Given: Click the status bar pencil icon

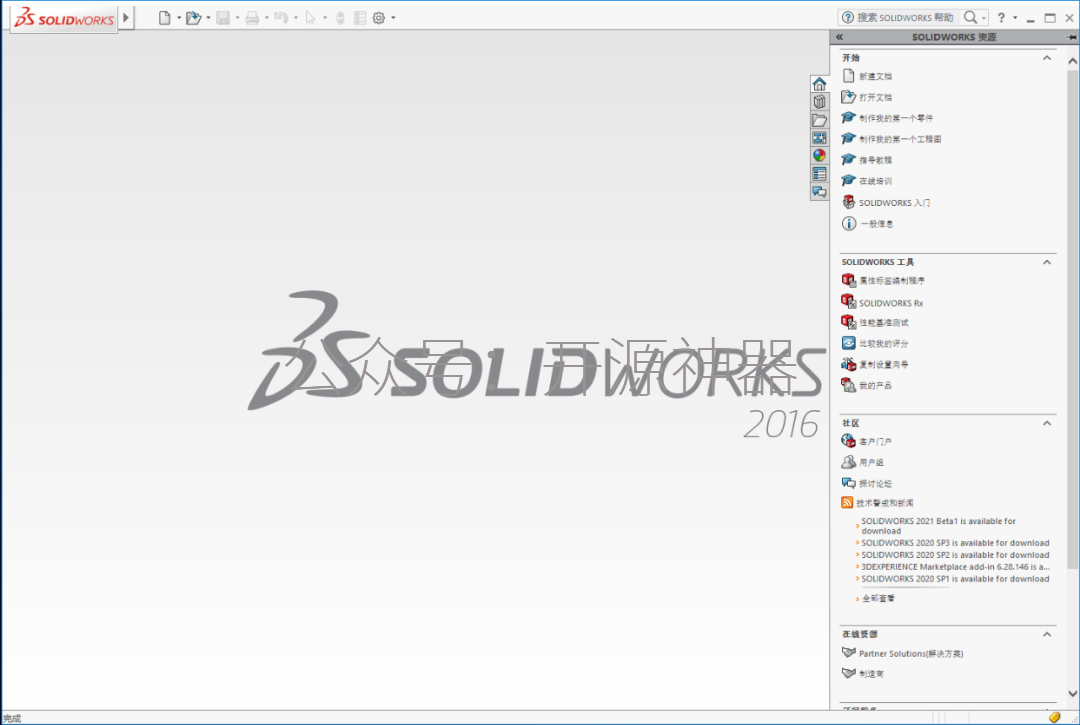Looking at the screenshot, I should [x=1054, y=717].
